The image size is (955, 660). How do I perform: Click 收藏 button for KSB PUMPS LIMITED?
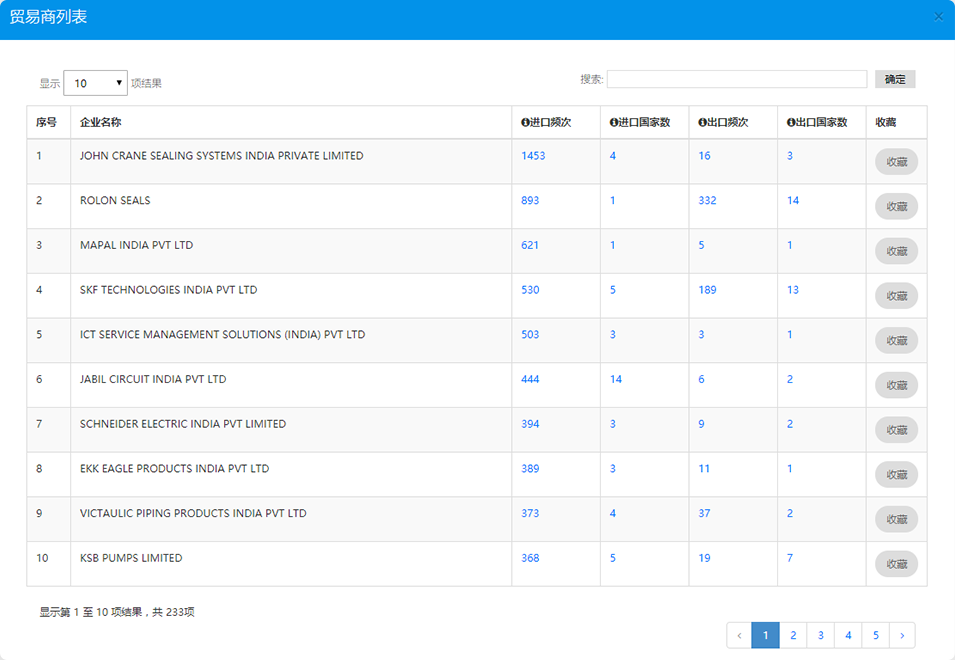click(x=897, y=564)
